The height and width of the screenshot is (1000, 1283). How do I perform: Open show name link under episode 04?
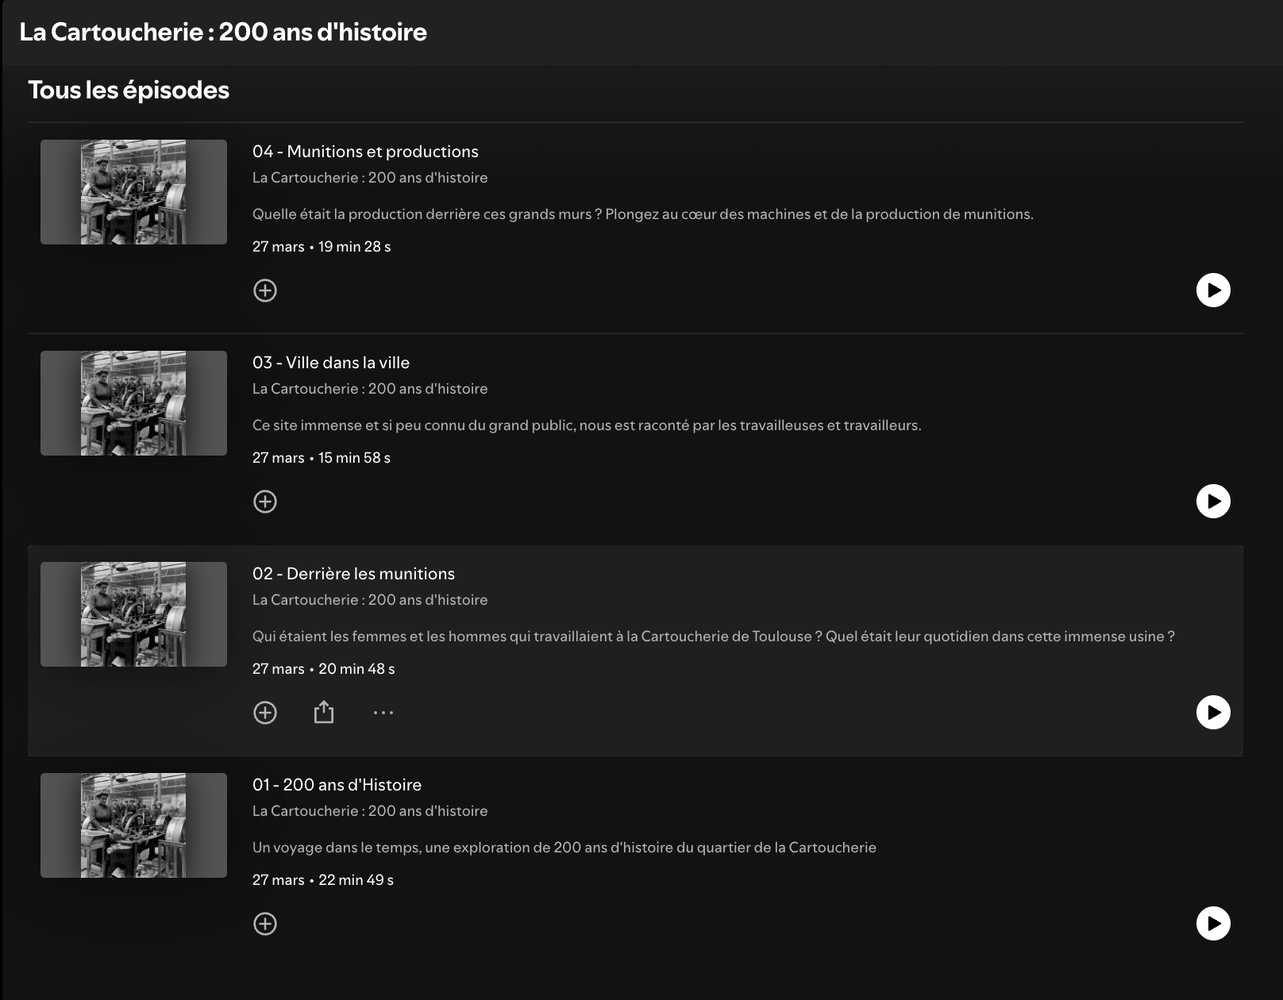[370, 177]
